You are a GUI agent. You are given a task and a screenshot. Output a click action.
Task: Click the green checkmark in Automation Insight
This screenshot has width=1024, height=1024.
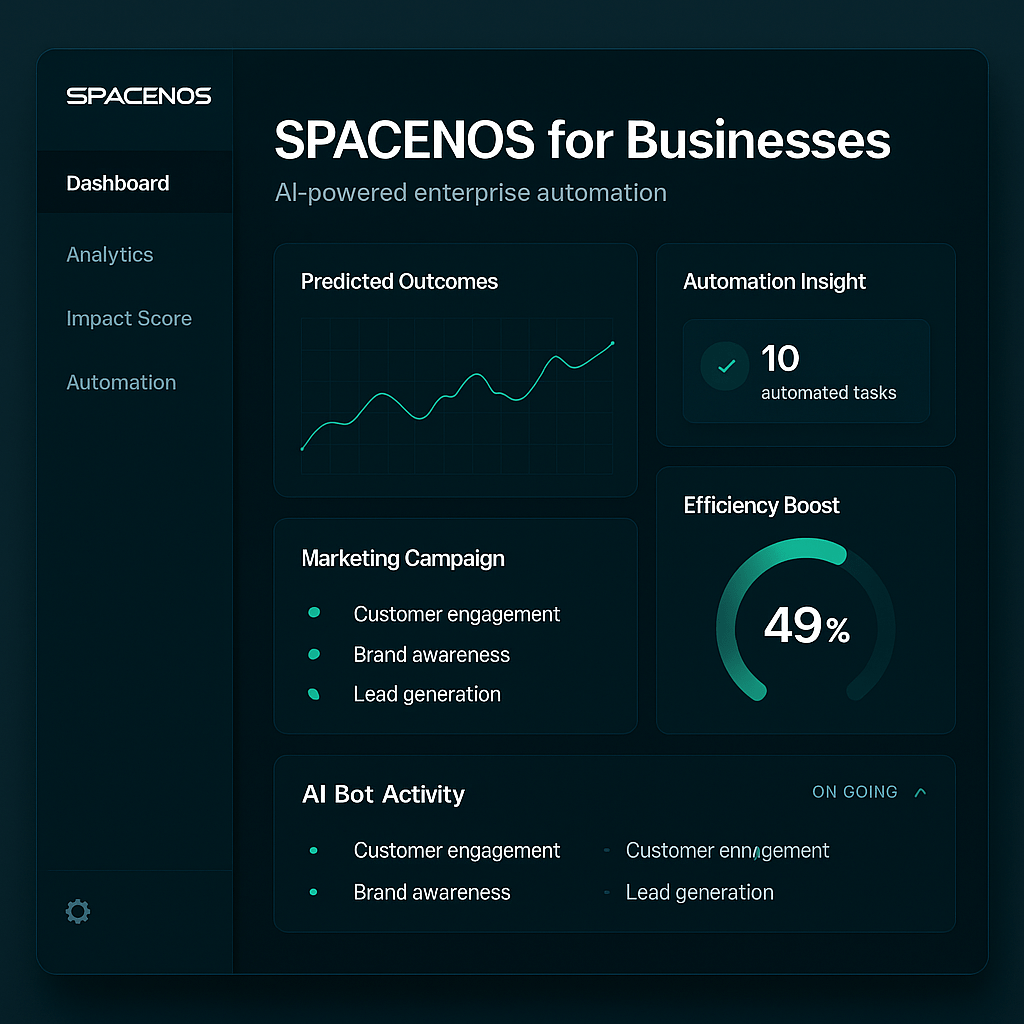724,366
